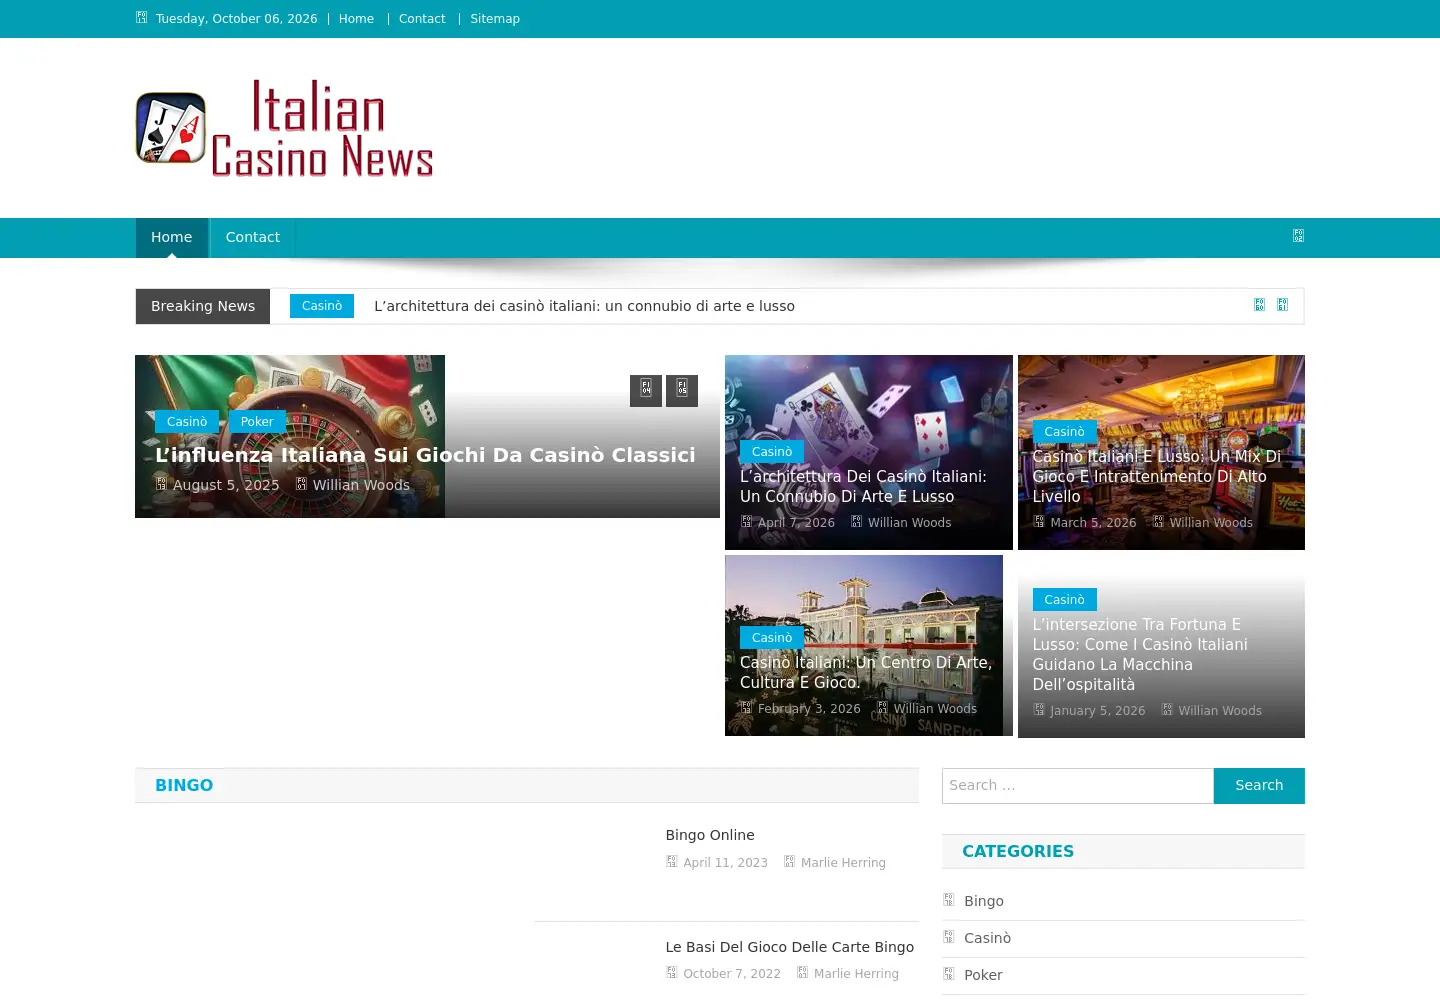This screenshot has height=1000, width=1440.
Task: Click the Casinò tag on the featured slide
Action: click(x=187, y=422)
